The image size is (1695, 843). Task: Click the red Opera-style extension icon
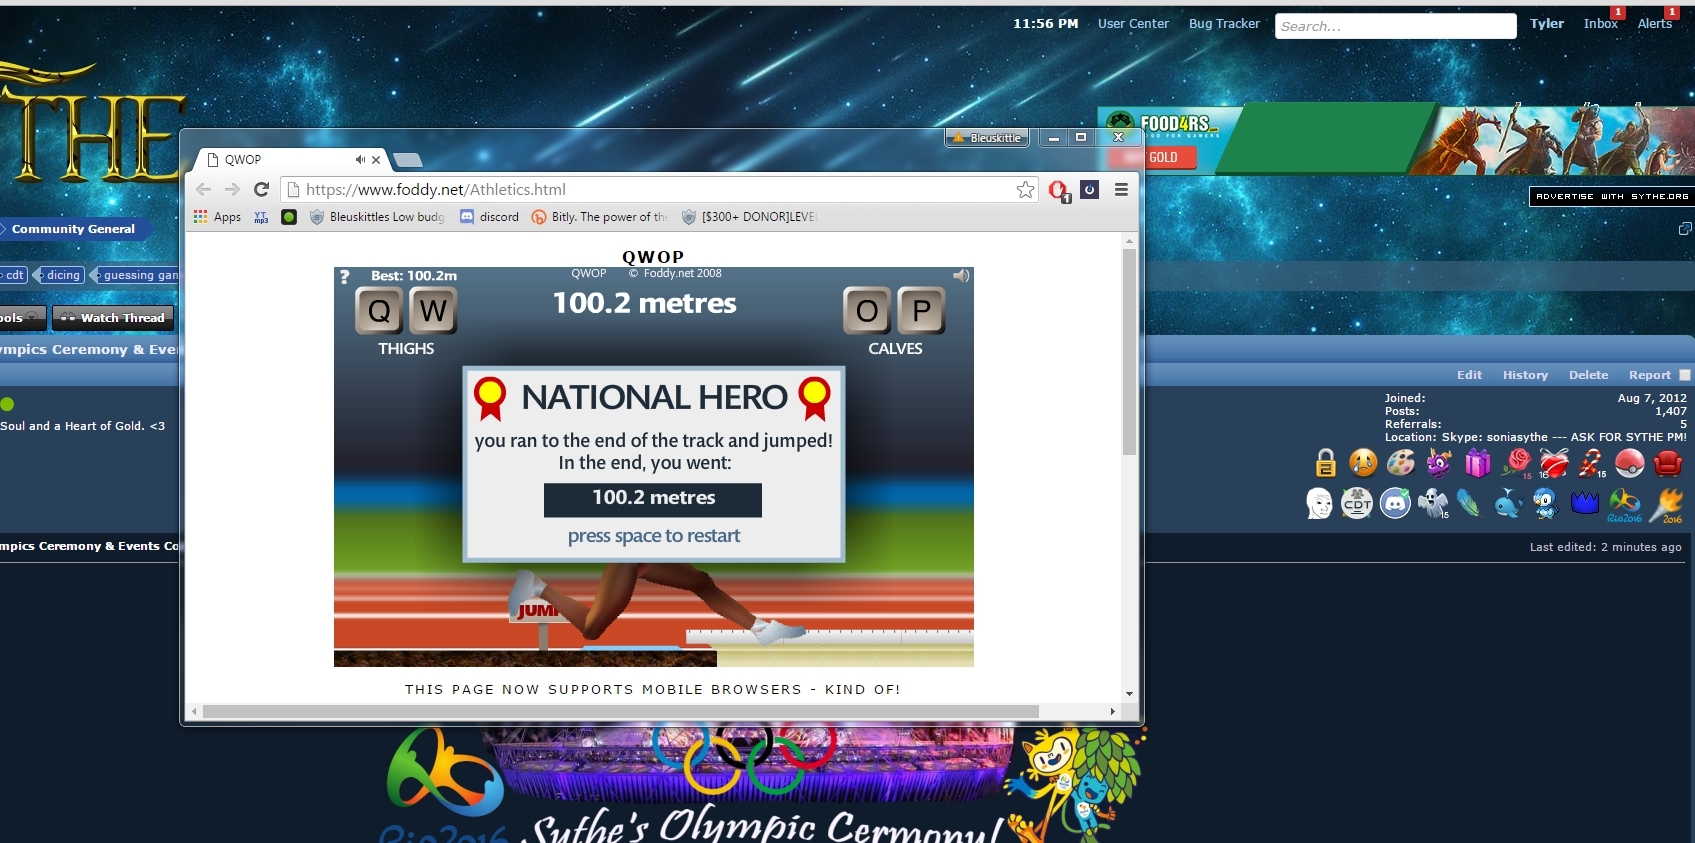point(1059,190)
